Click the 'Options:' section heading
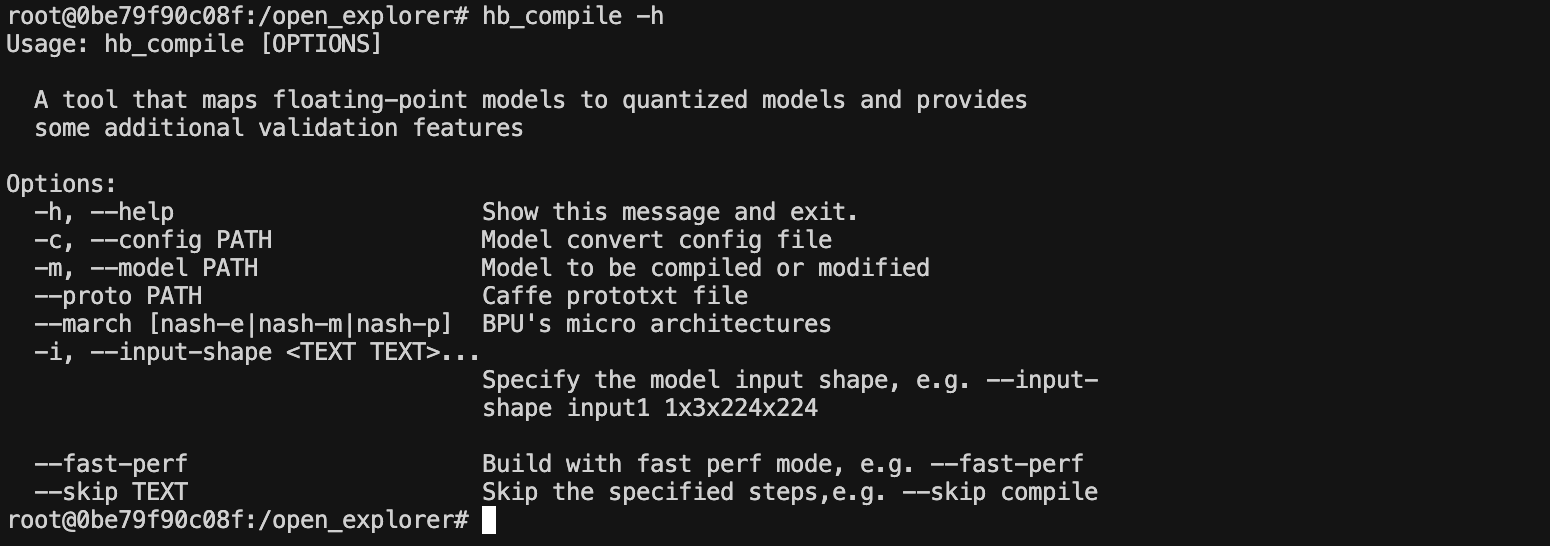1550x546 pixels. click(62, 184)
